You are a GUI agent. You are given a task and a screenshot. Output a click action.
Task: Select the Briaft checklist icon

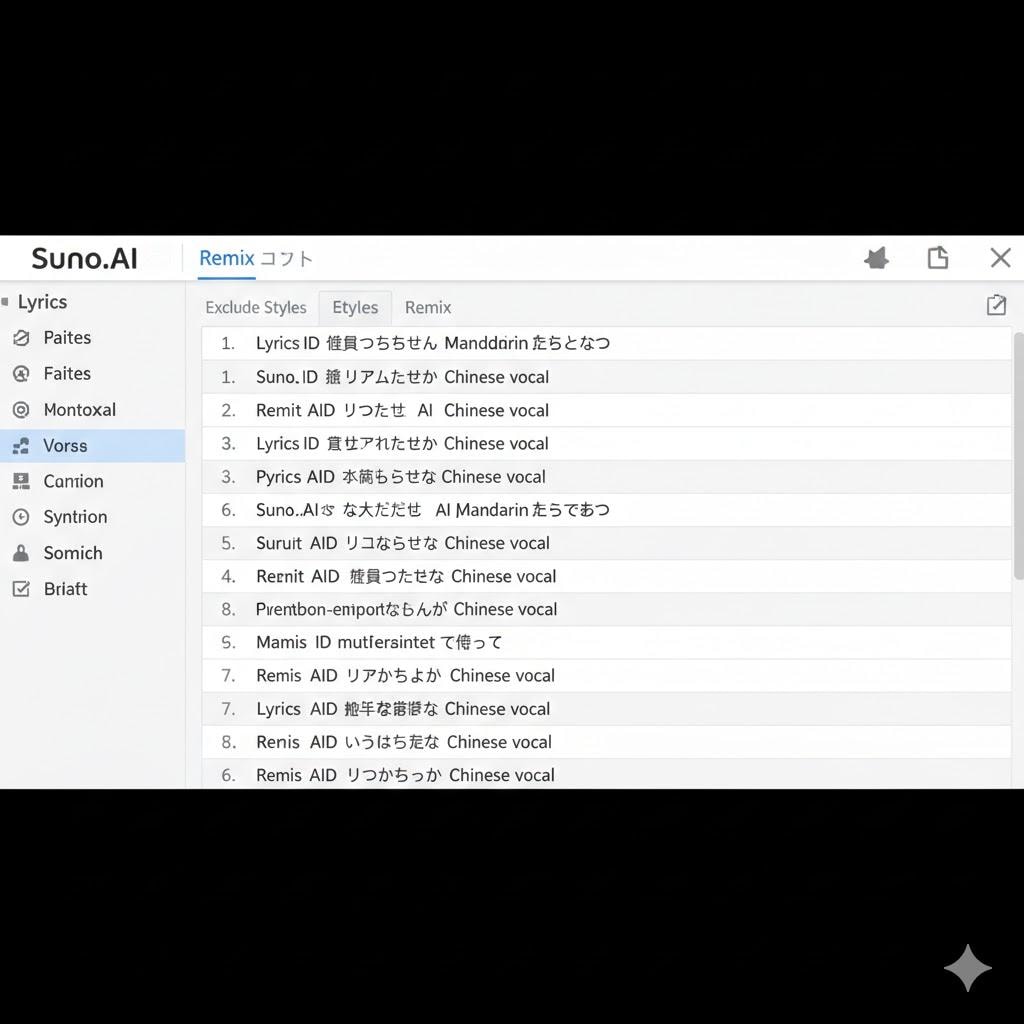[x=22, y=589]
